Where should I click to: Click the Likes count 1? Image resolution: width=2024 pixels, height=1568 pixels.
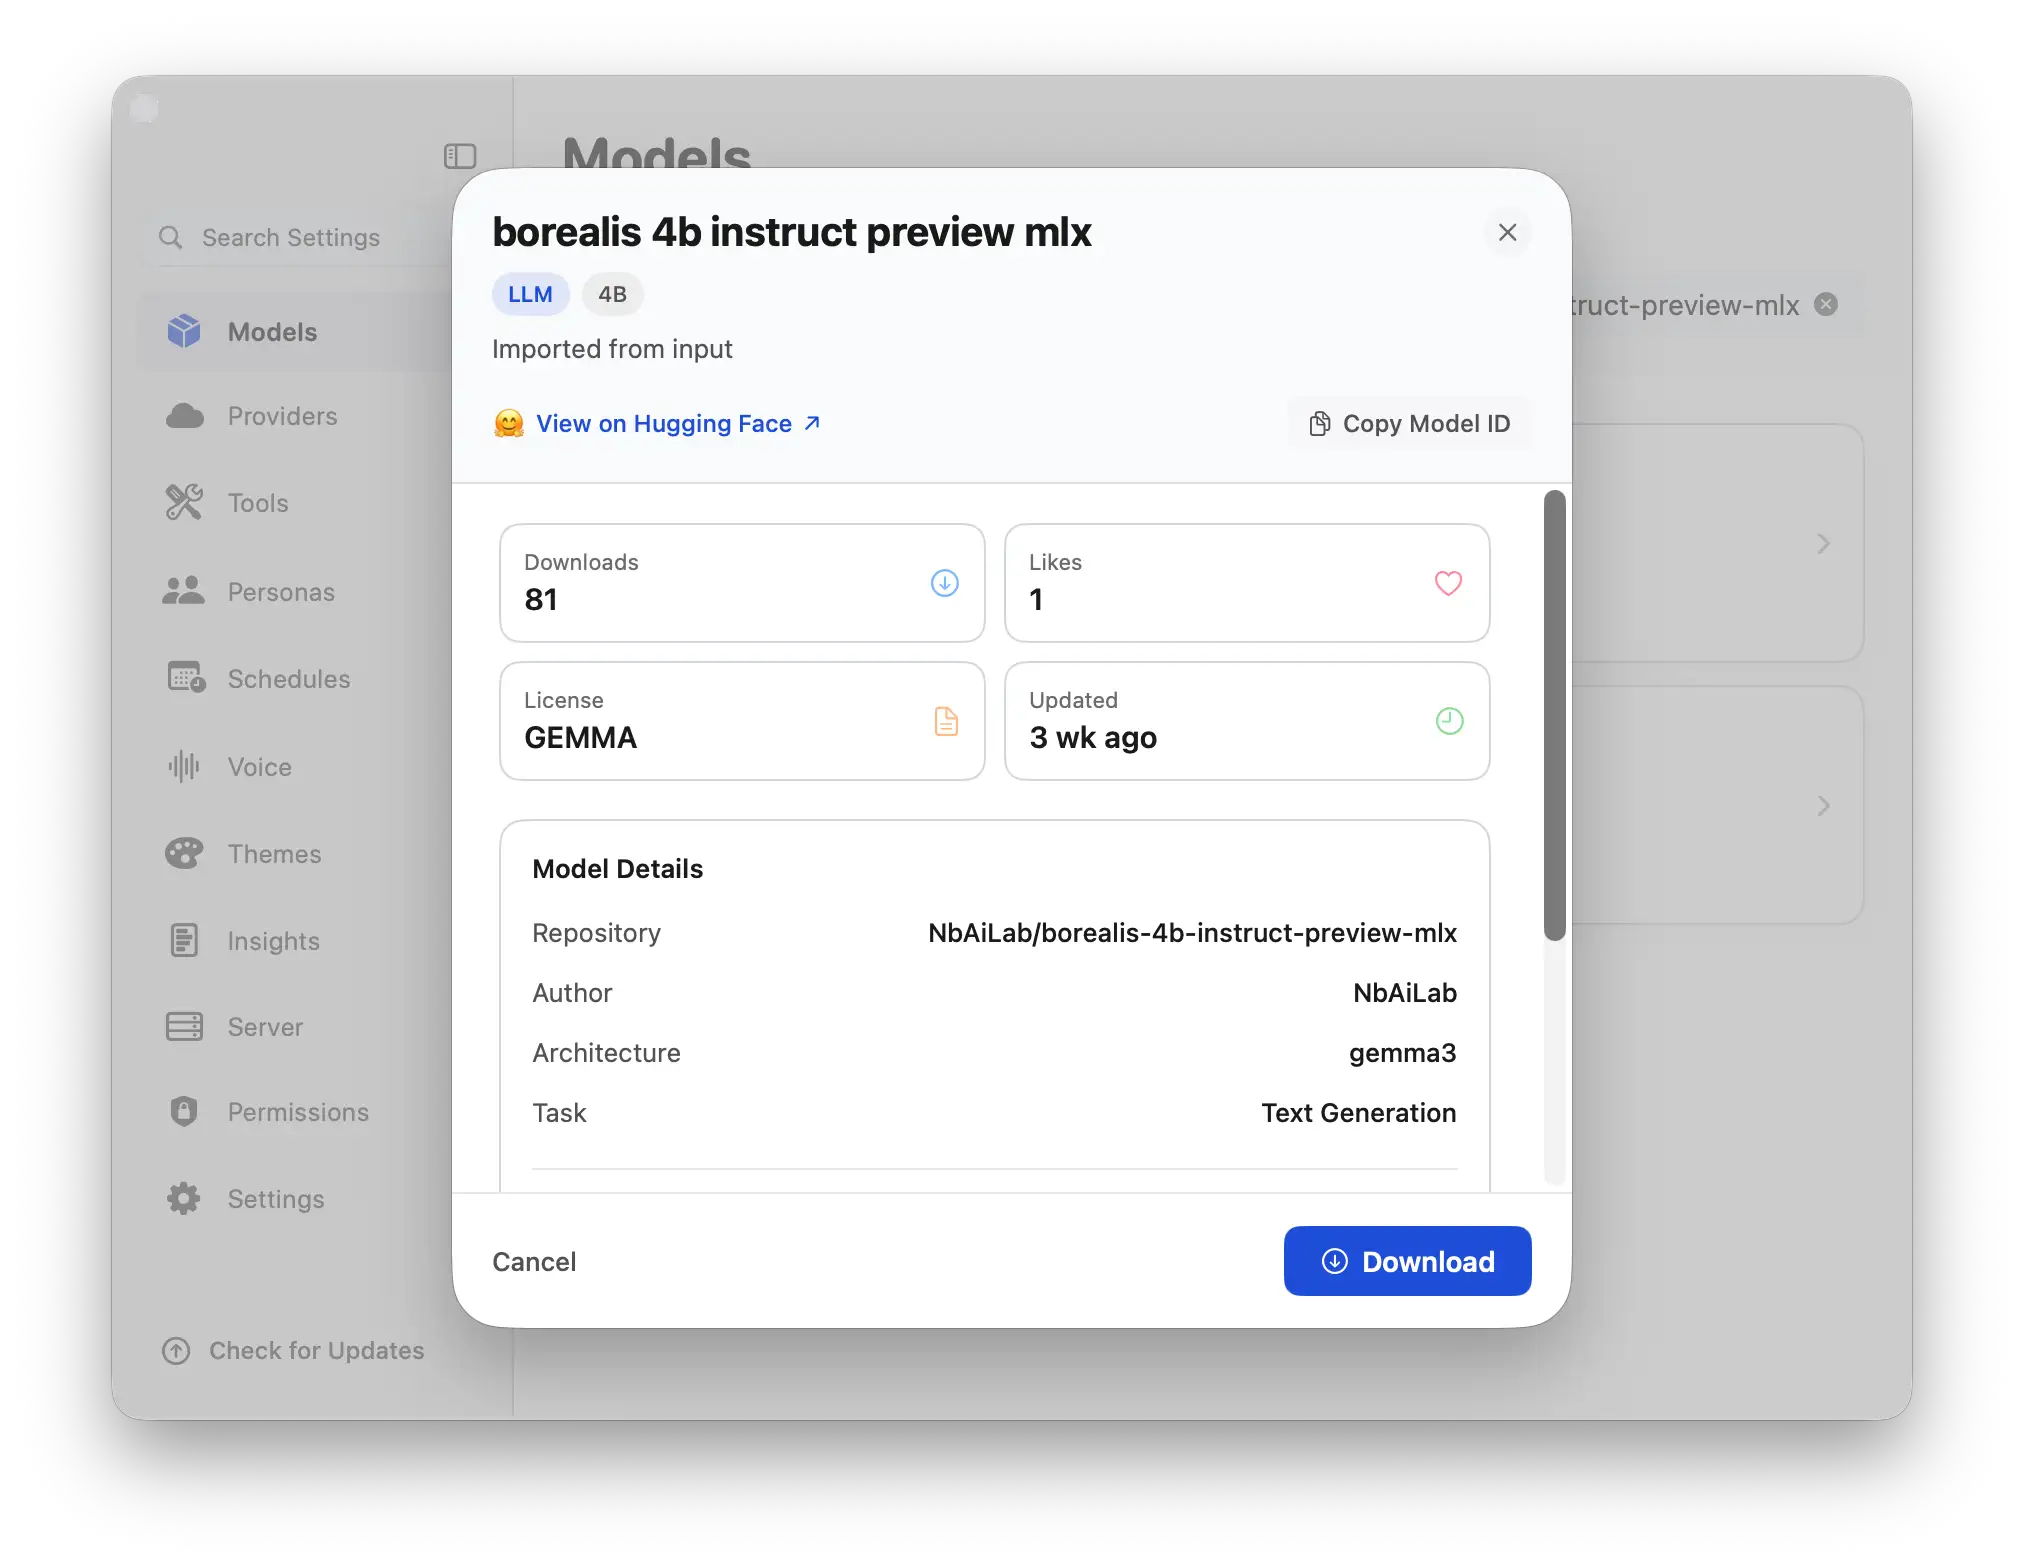click(x=1036, y=599)
